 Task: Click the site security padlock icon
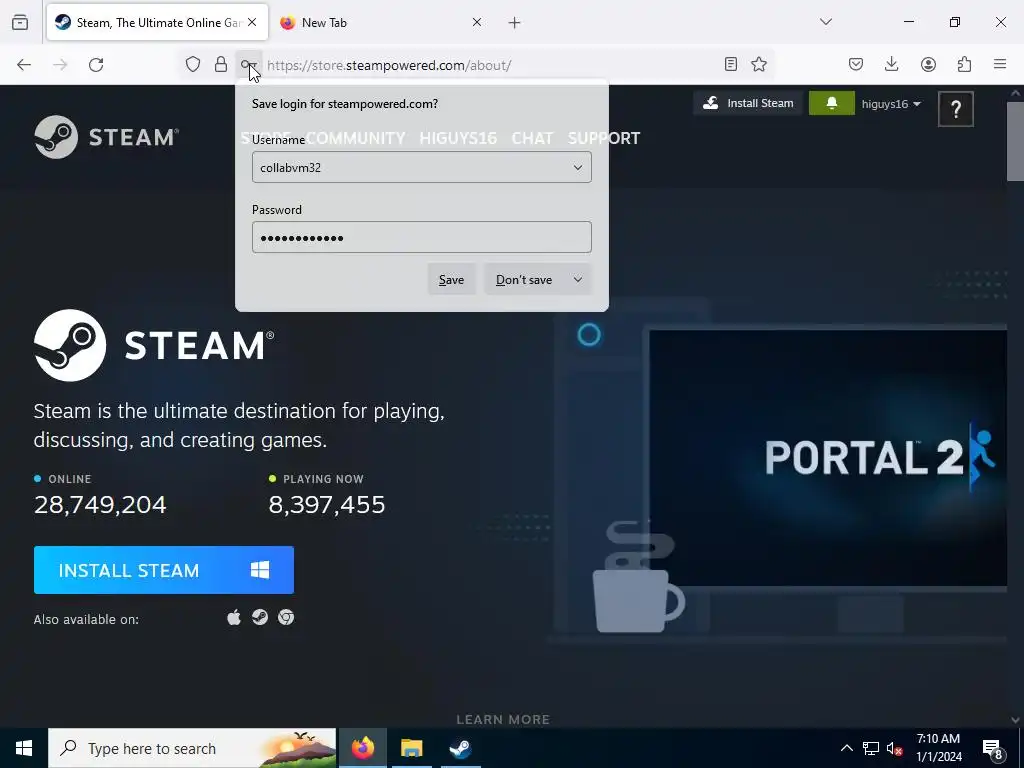point(221,64)
